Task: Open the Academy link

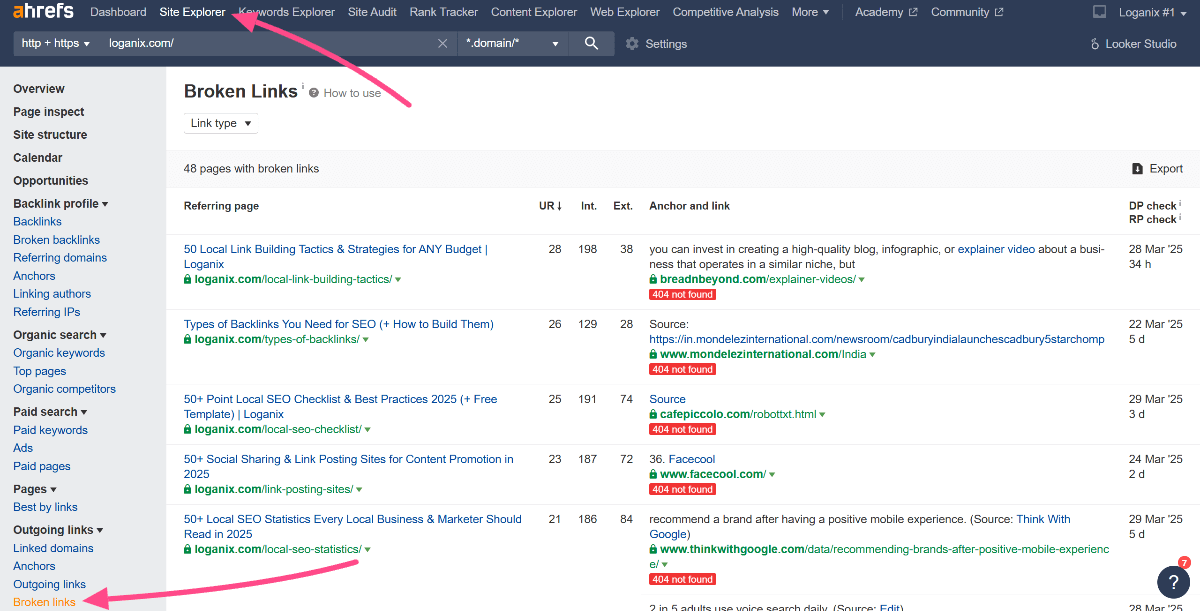Action: coord(879,12)
